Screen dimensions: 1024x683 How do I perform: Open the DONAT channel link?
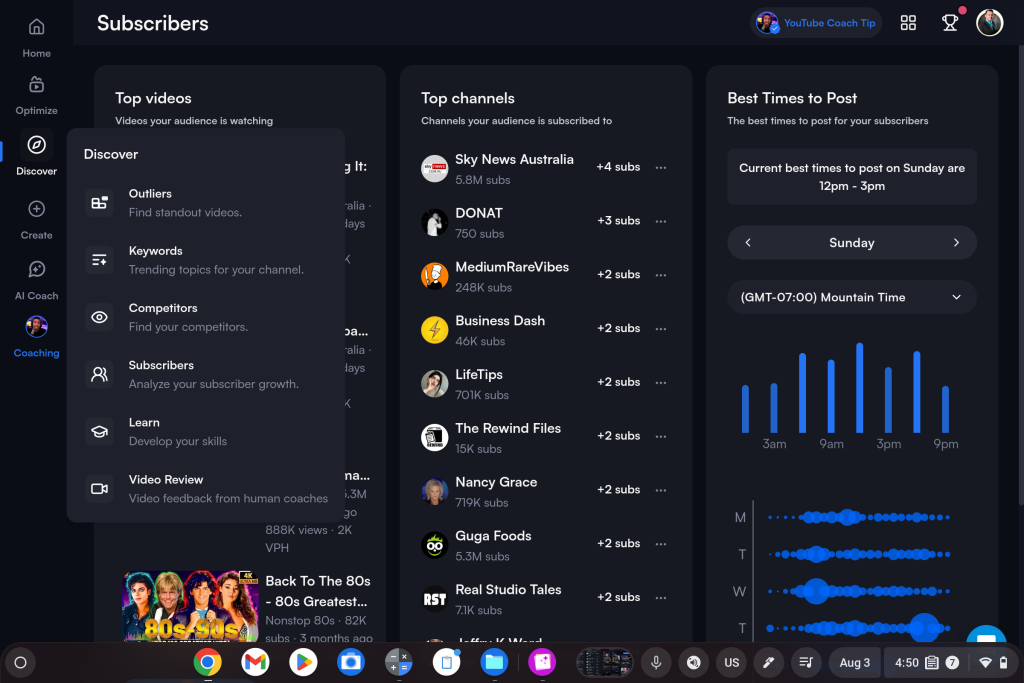pos(479,213)
